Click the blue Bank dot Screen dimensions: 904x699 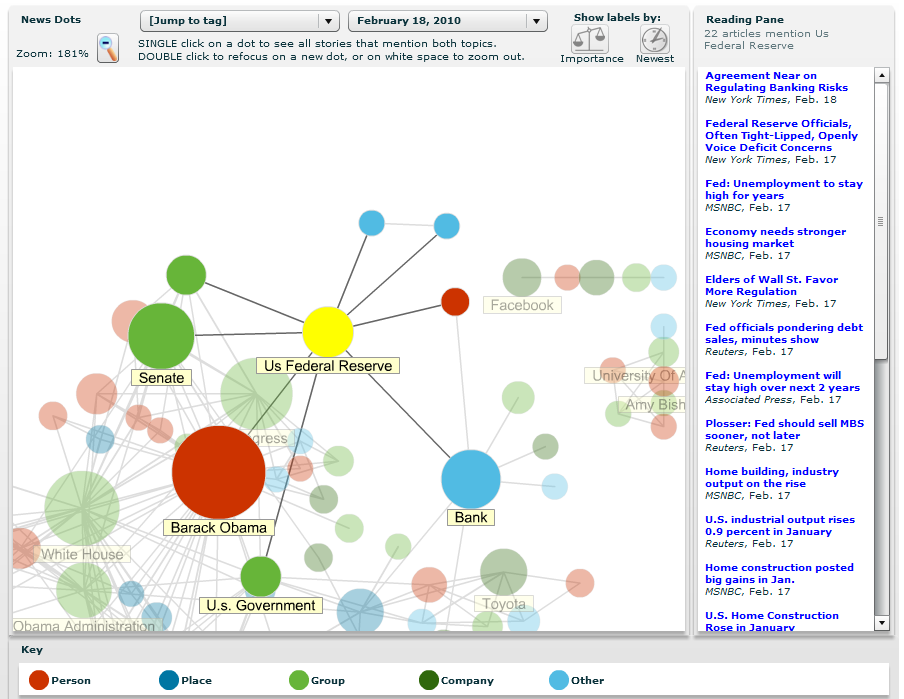[x=471, y=479]
